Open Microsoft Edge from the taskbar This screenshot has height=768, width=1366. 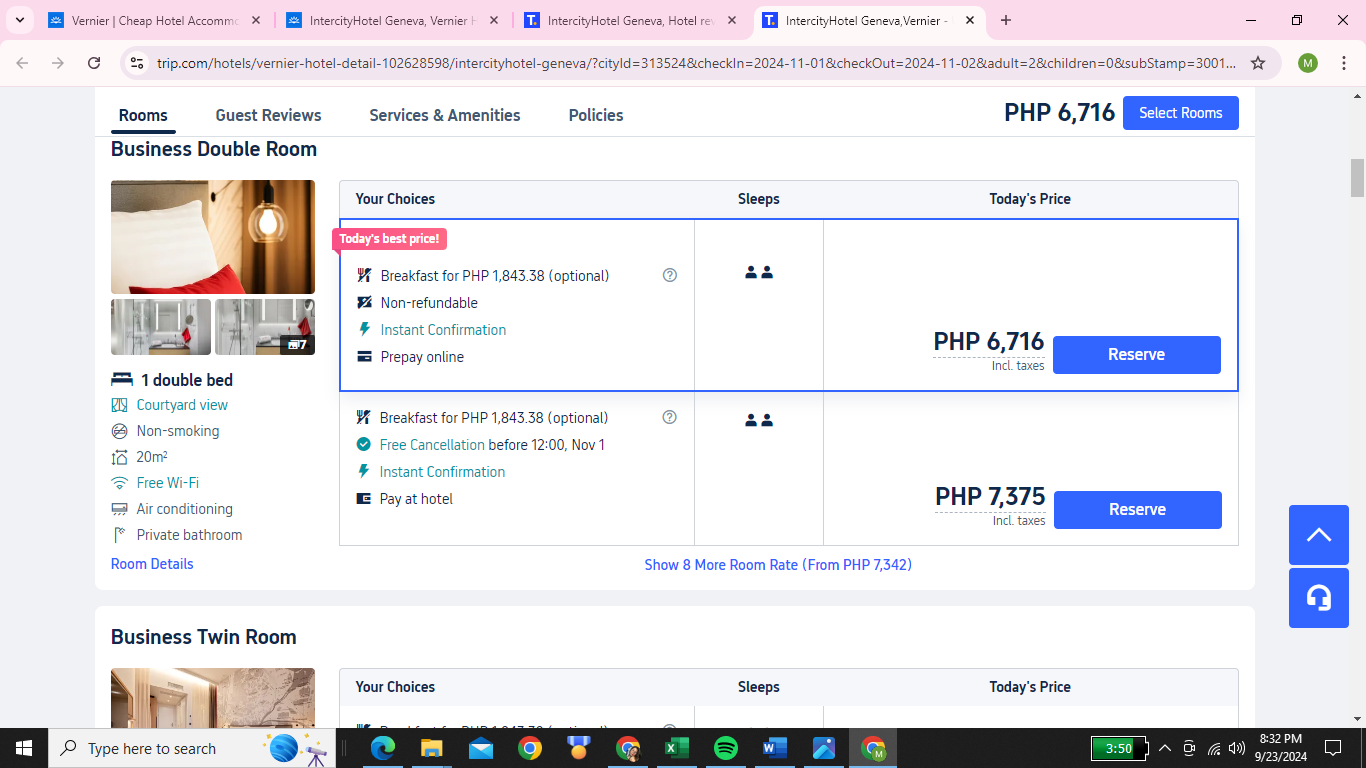382,748
